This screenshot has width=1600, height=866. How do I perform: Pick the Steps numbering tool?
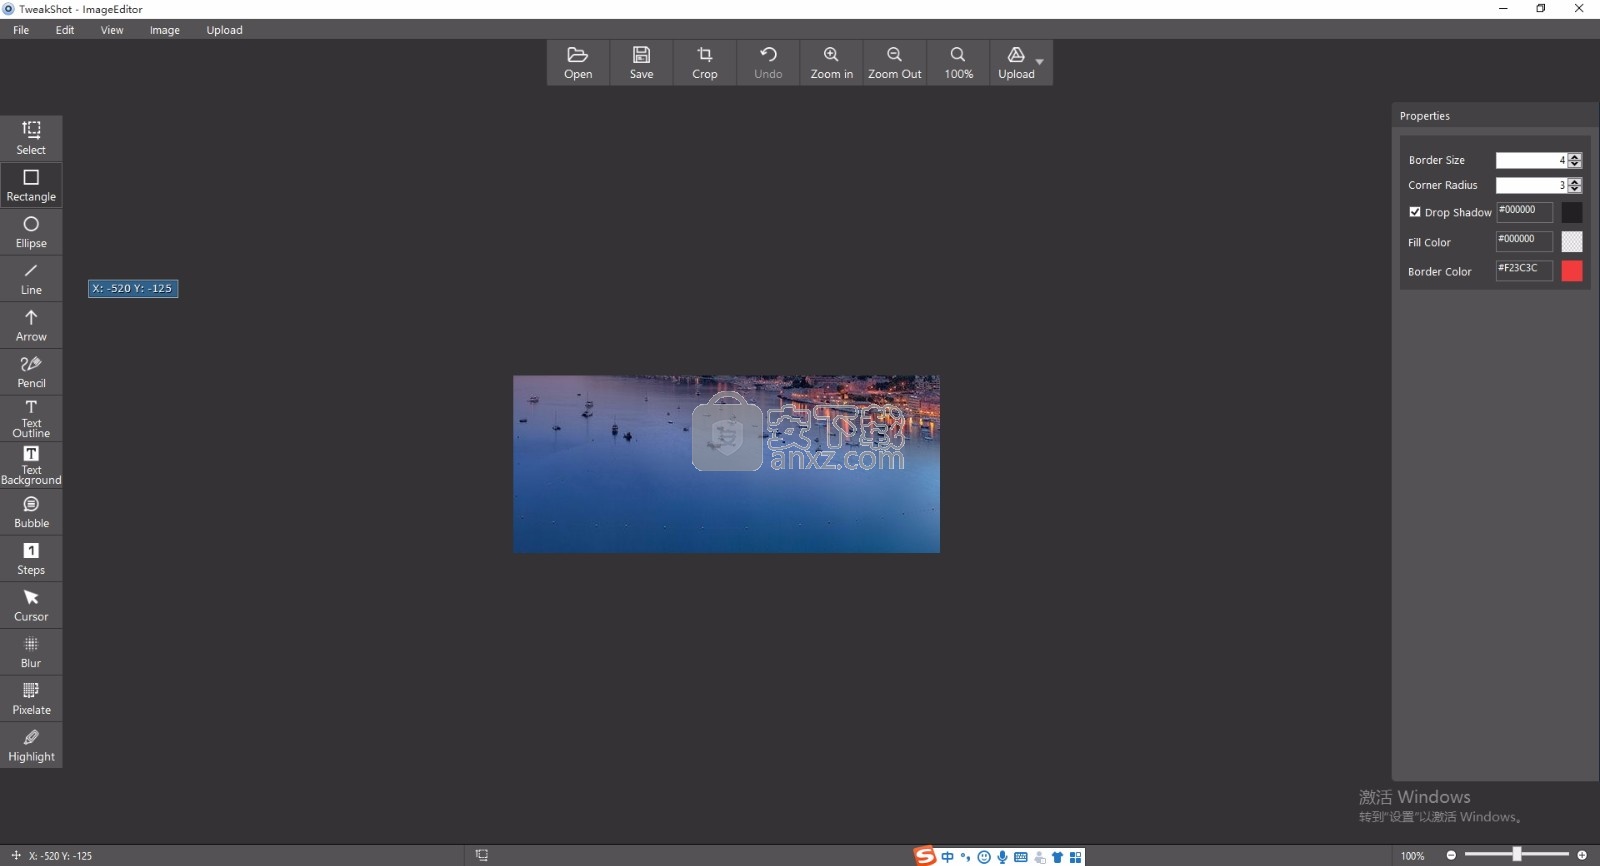(31, 559)
